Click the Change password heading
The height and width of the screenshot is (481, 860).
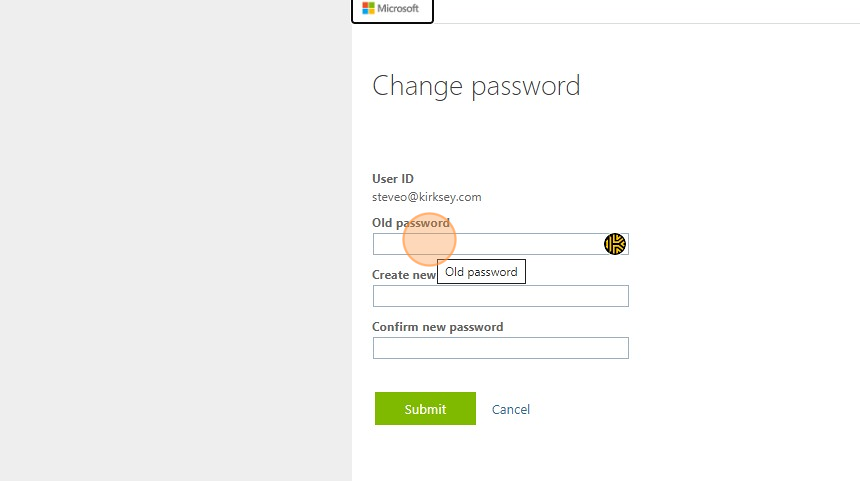476,86
